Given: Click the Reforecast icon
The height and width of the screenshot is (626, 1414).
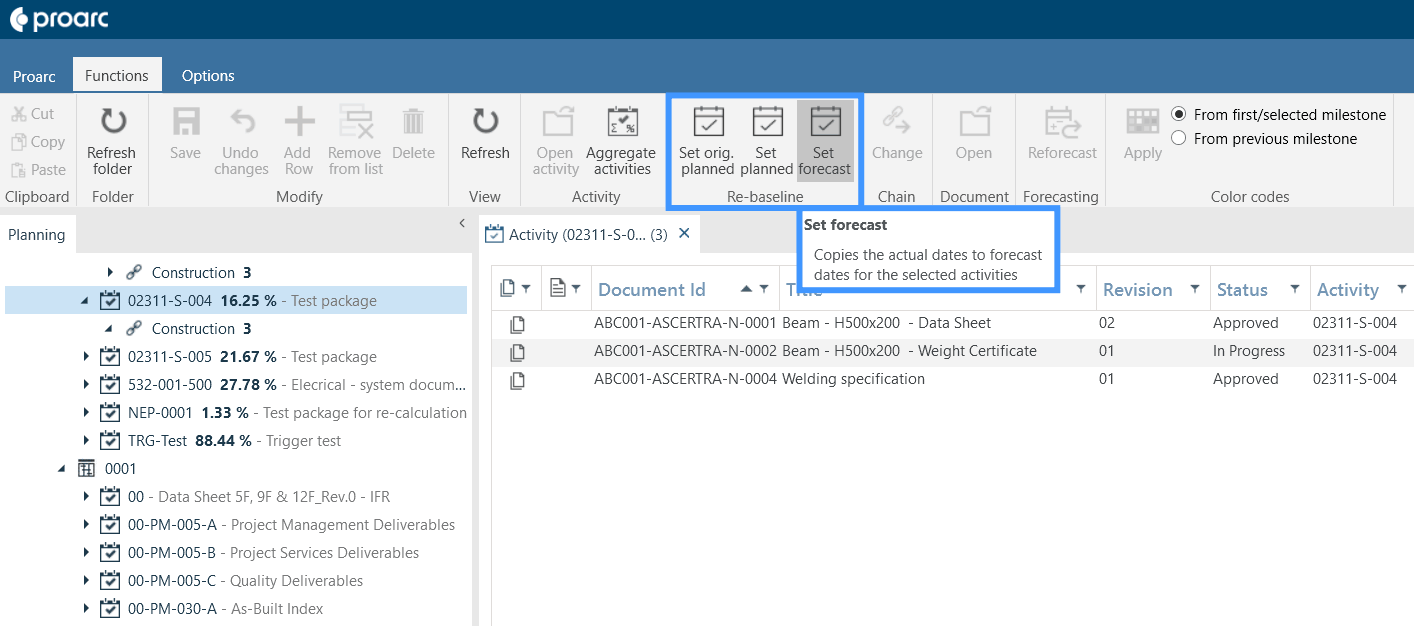Looking at the screenshot, I should click(x=1061, y=121).
